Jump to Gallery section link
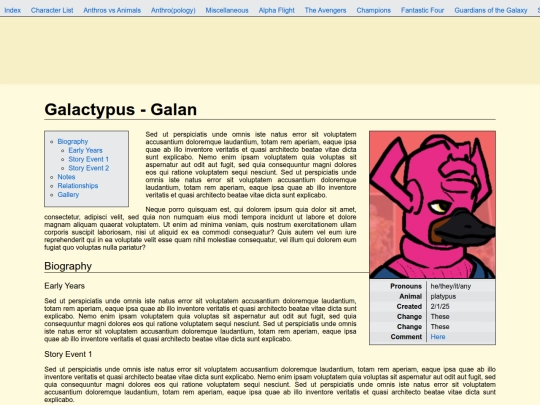Viewport: 540px width, 405px height. tap(68, 195)
